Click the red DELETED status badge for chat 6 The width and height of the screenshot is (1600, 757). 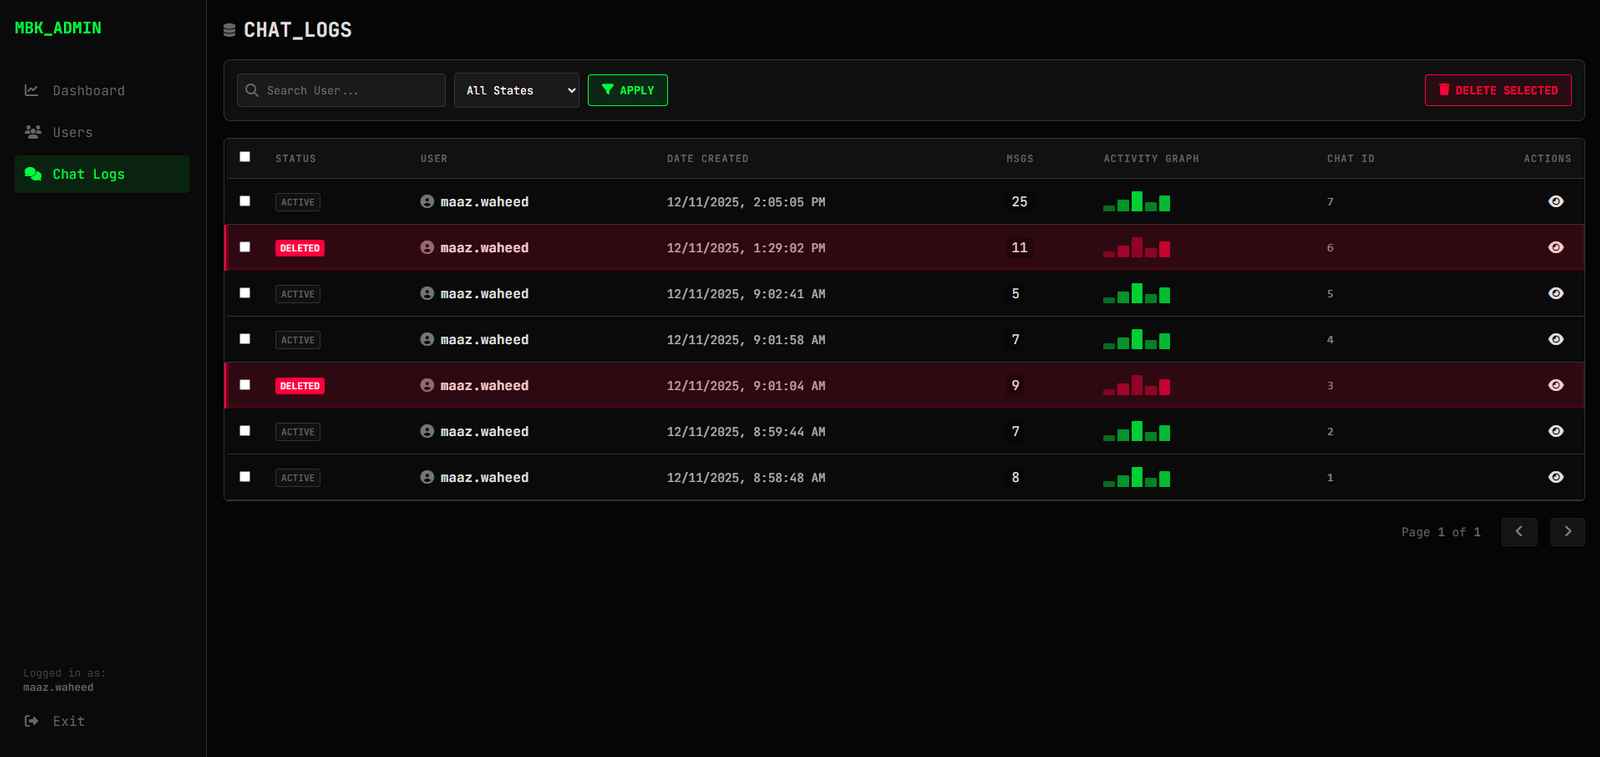coord(300,248)
